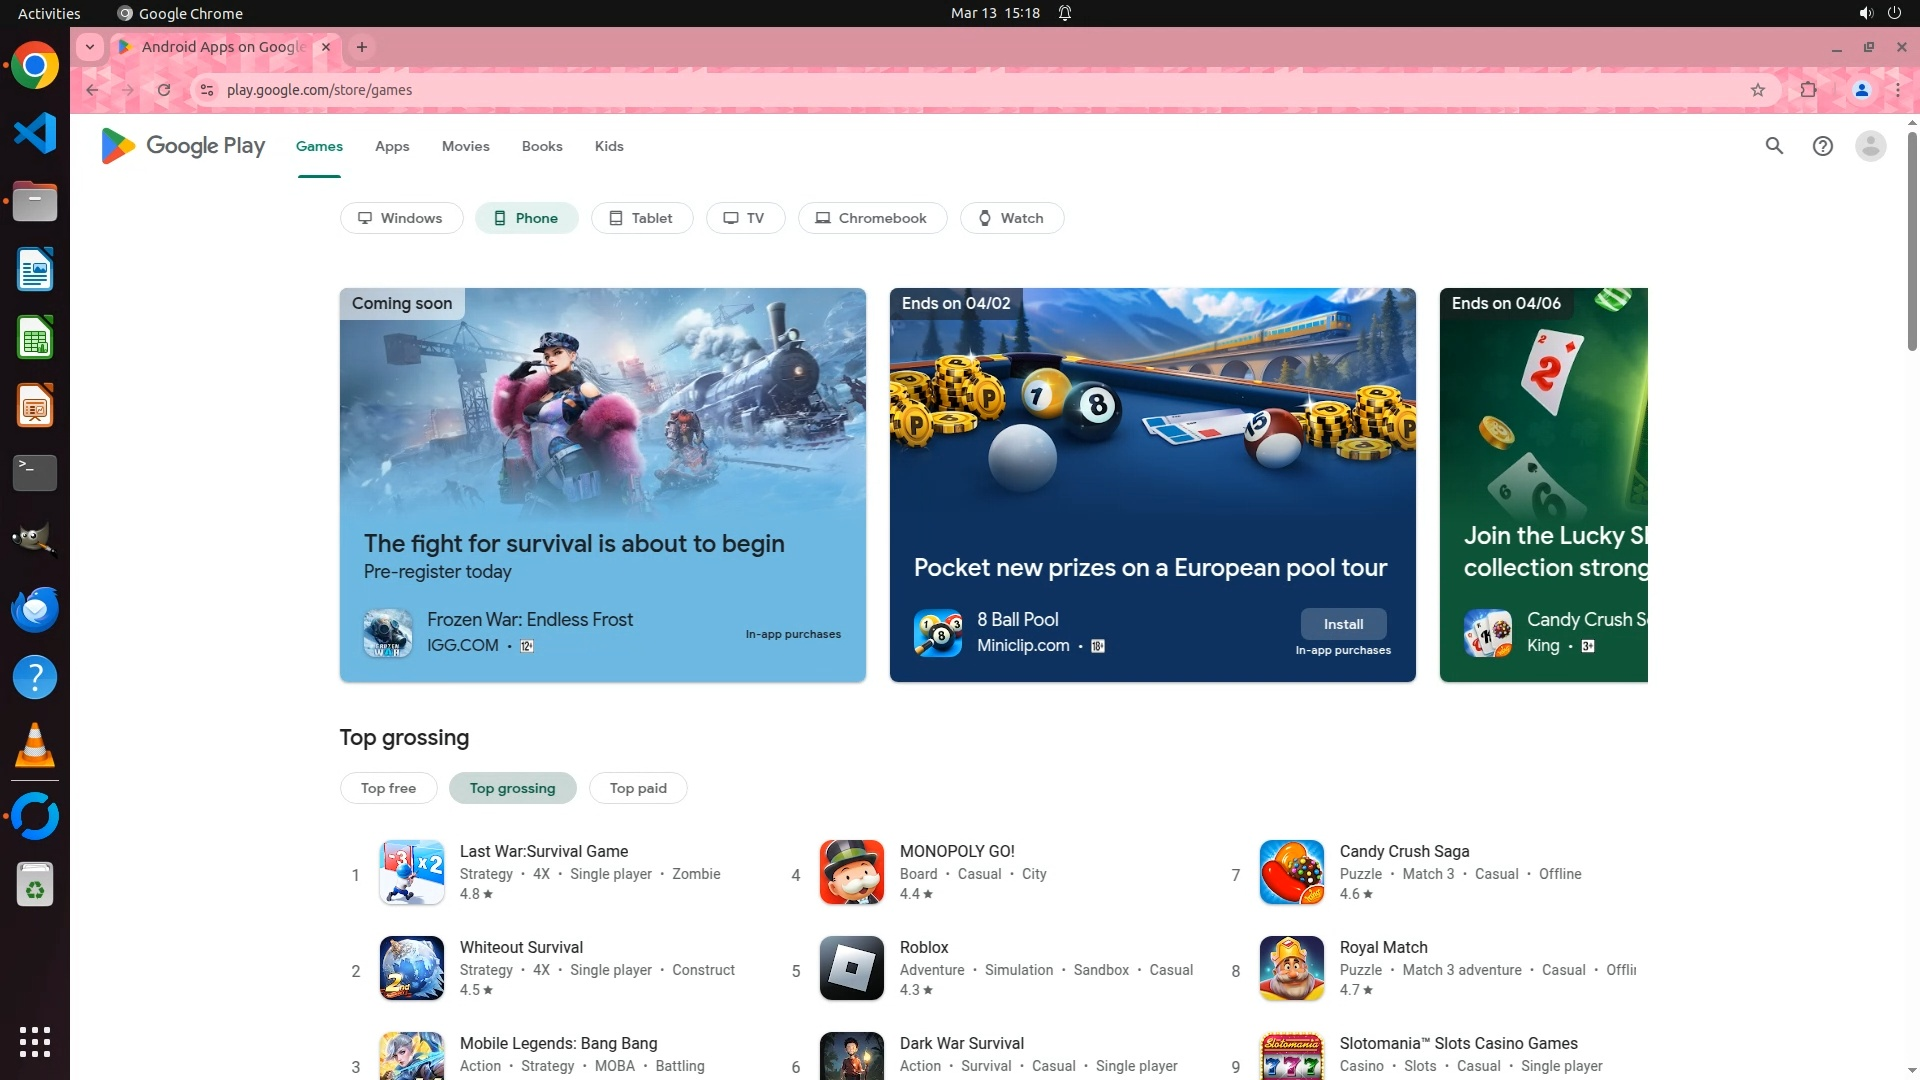Viewport: 1920px width, 1080px height.
Task: Filter games by the Windows chip
Action: [x=401, y=218]
